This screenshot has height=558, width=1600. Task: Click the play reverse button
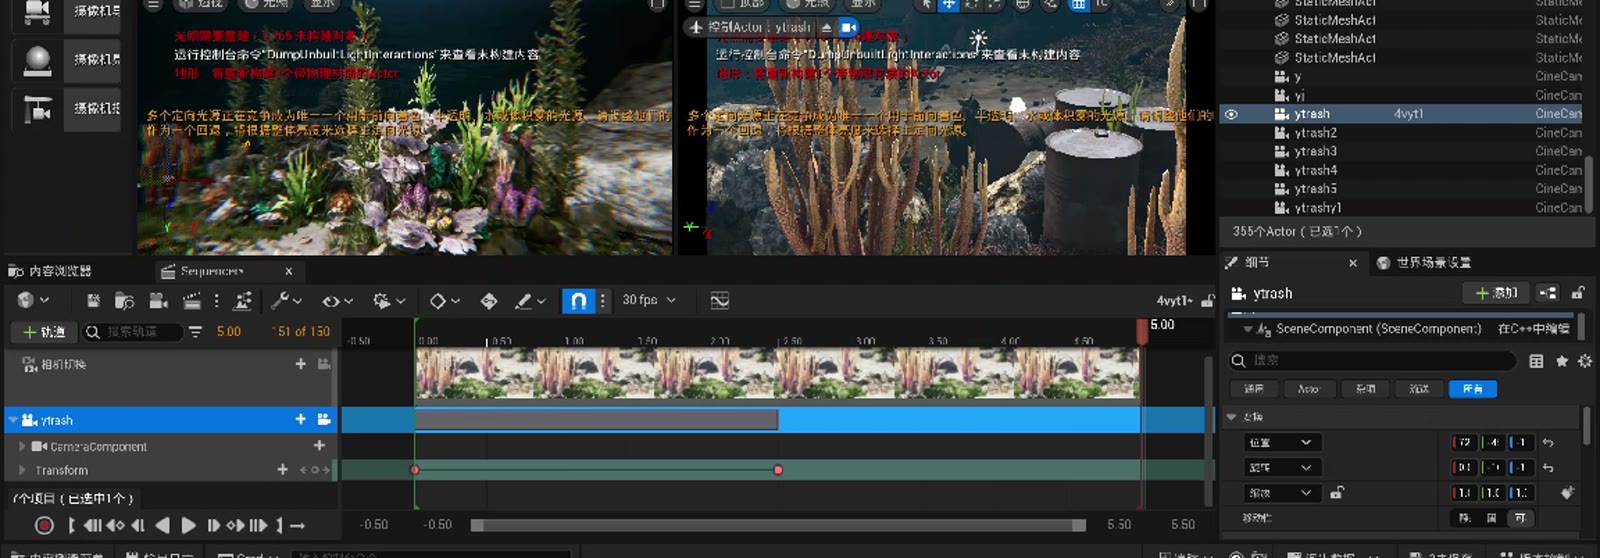click(162, 525)
